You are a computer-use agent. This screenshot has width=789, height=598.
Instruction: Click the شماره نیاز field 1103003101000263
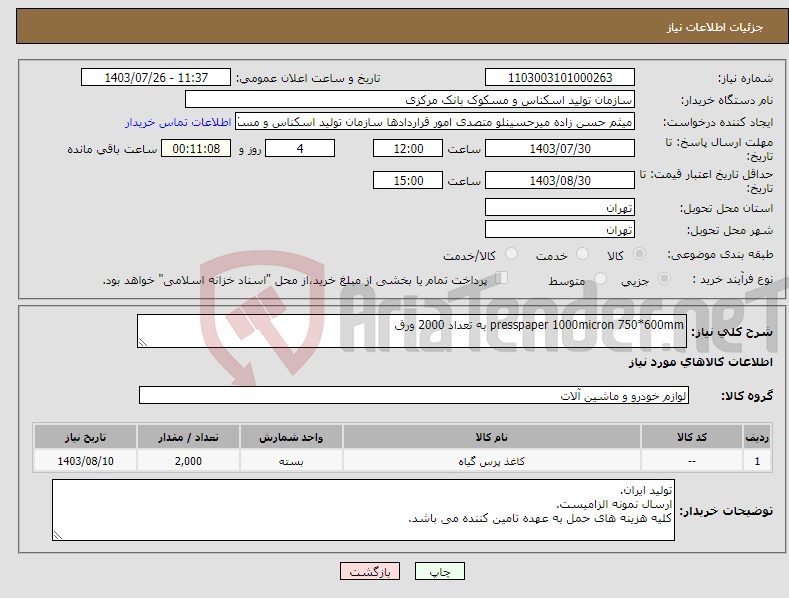click(560, 78)
